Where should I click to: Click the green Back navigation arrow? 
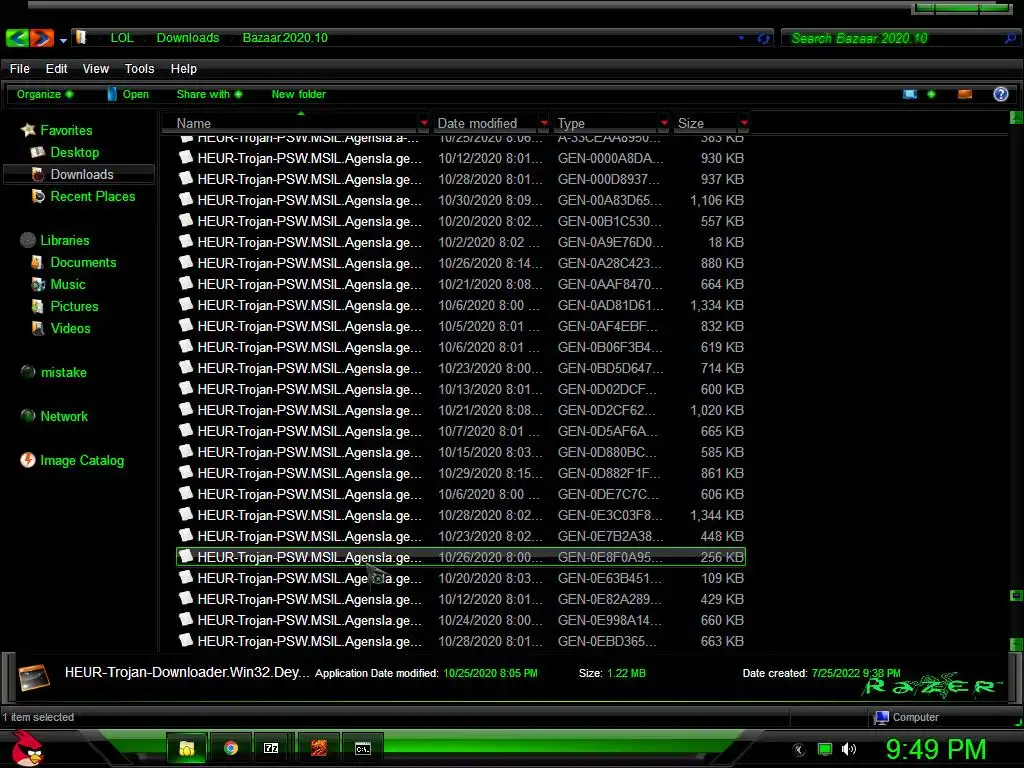(17, 39)
